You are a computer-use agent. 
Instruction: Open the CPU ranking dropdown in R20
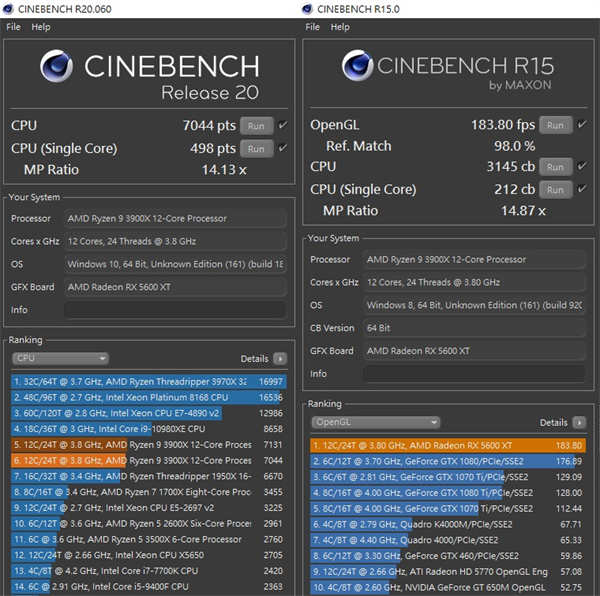coord(60,358)
